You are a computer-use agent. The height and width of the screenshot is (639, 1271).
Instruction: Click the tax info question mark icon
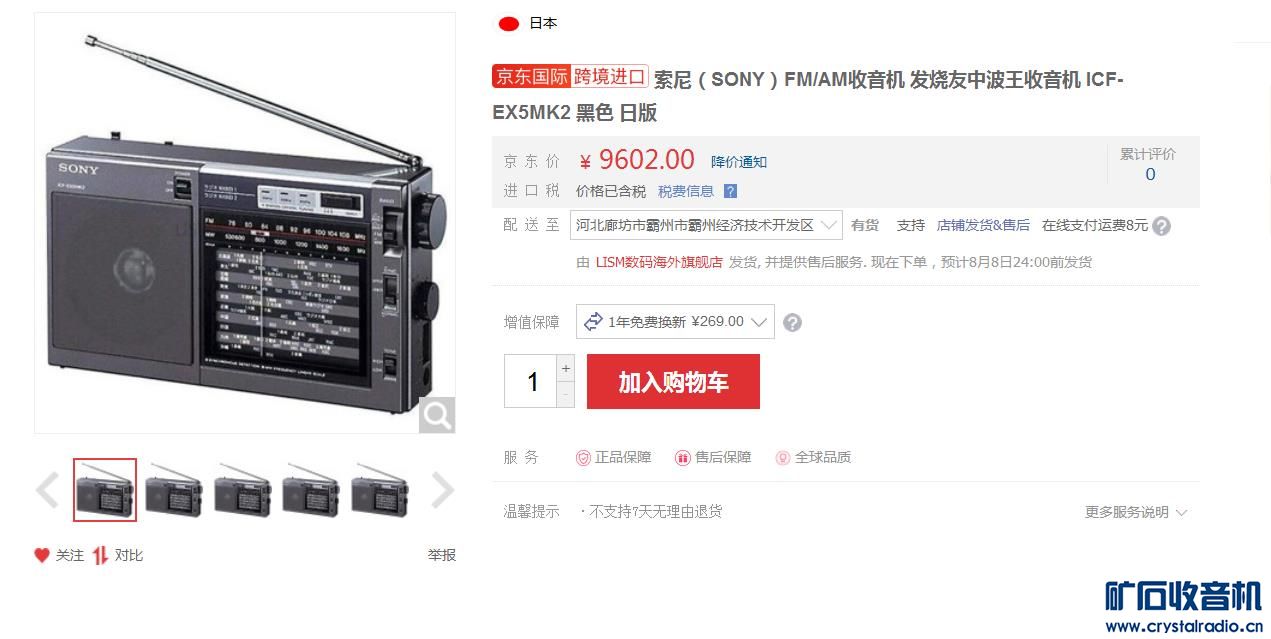730,191
